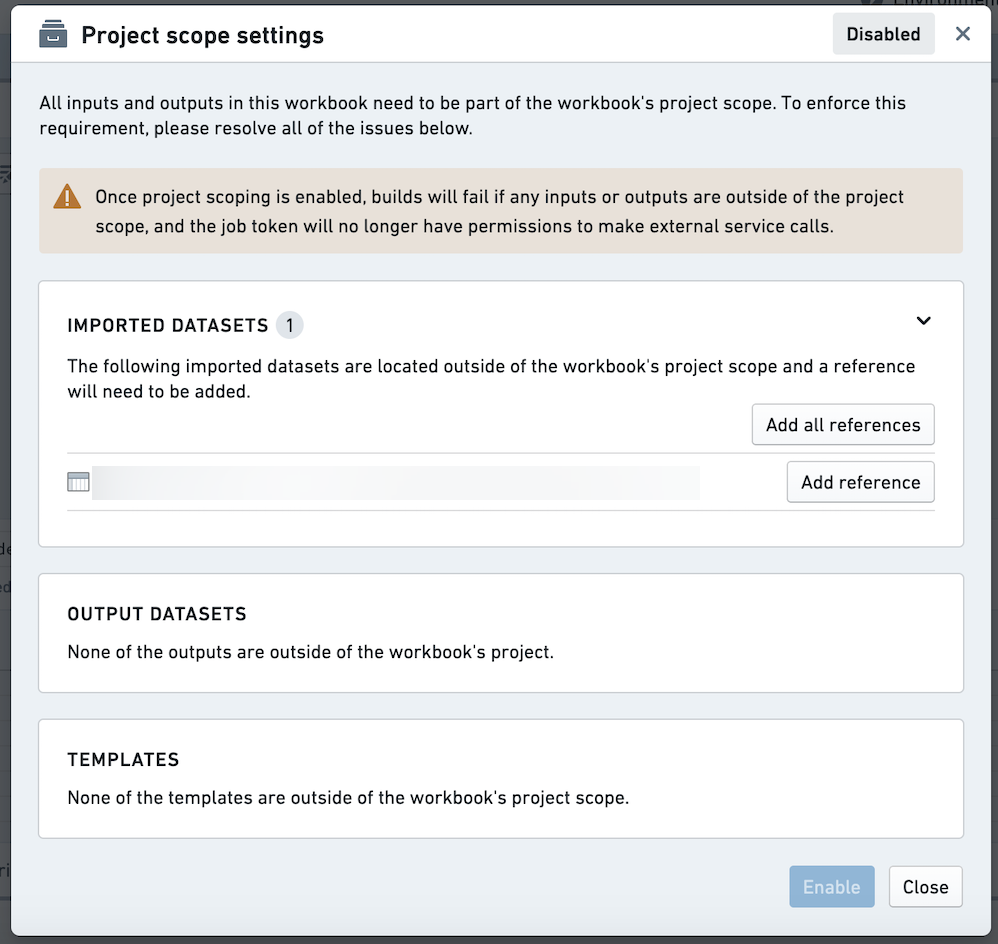Click the Project scope settings title
The height and width of the screenshot is (944, 998).
pyautogui.click(x=202, y=35)
